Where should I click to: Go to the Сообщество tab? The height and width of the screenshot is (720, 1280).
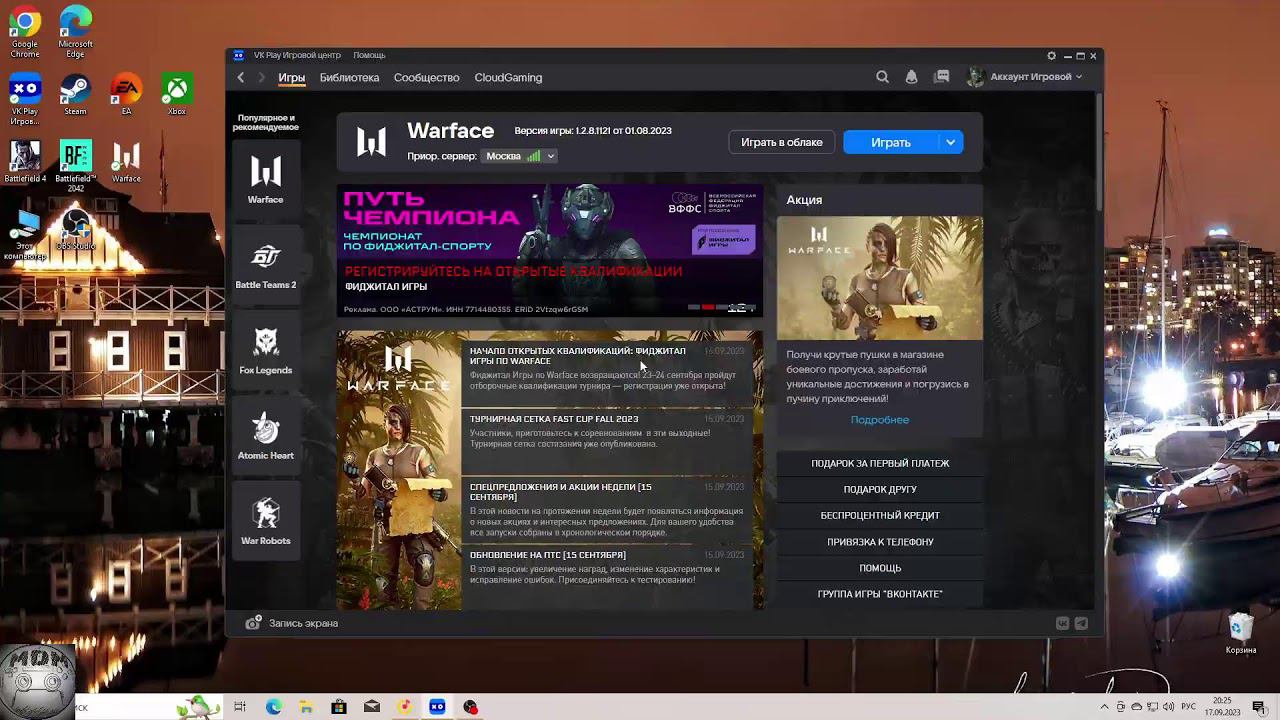coord(426,77)
